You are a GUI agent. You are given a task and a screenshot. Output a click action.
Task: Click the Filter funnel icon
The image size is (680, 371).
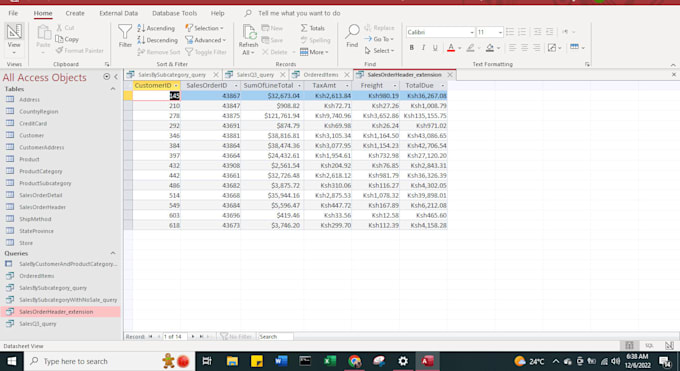pos(125,32)
